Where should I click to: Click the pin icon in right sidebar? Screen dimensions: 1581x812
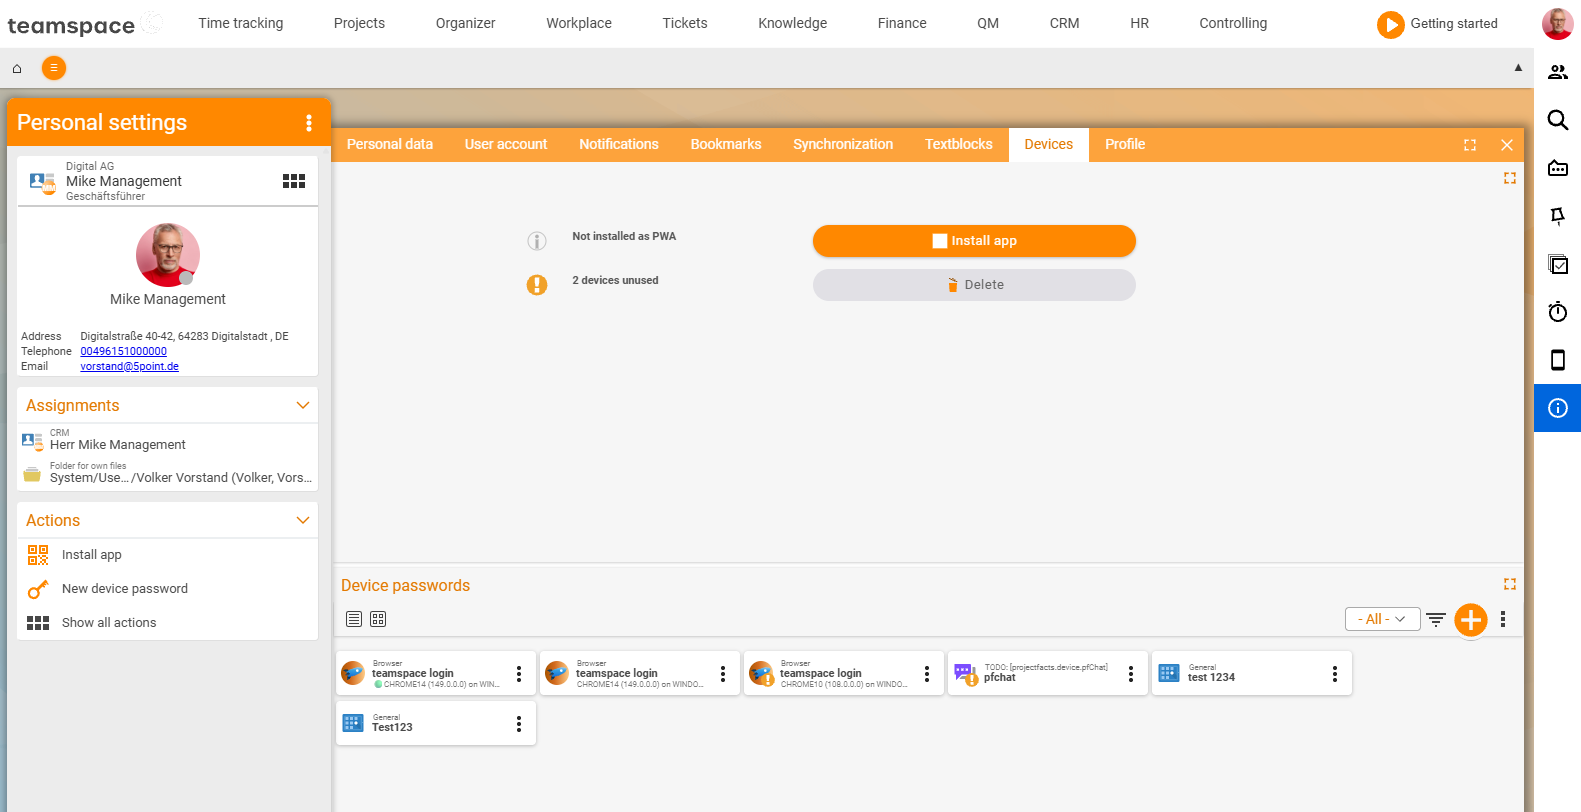(1557, 216)
